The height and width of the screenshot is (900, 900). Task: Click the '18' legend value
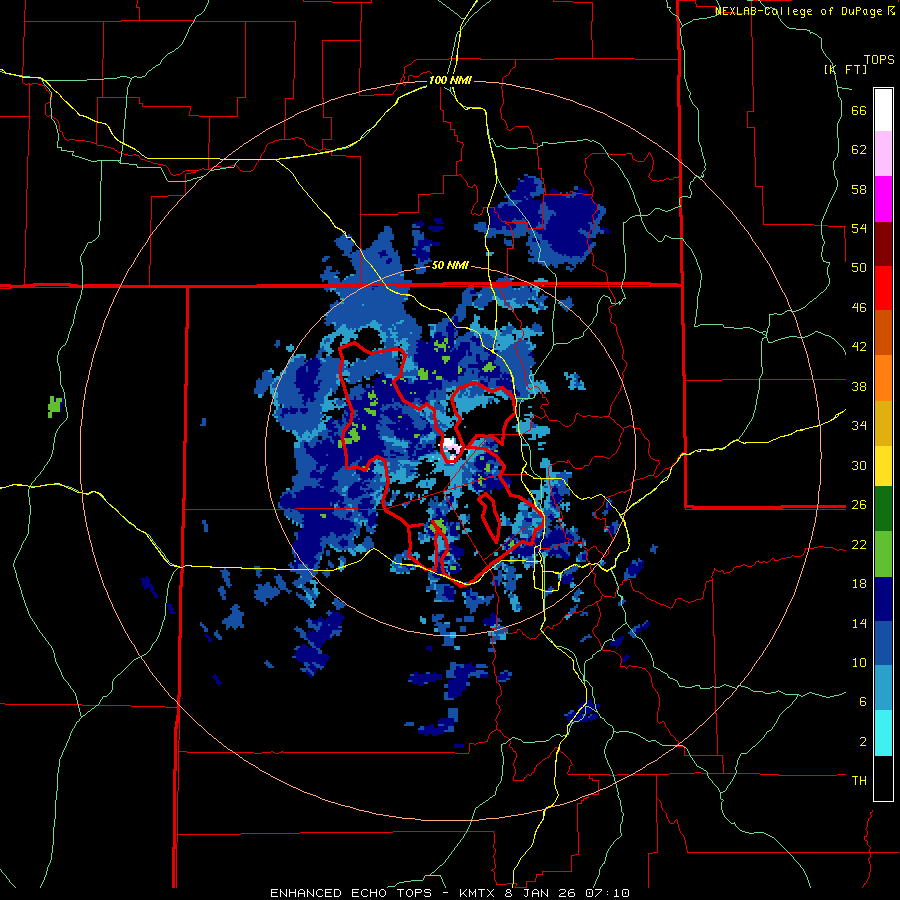[x=859, y=583]
